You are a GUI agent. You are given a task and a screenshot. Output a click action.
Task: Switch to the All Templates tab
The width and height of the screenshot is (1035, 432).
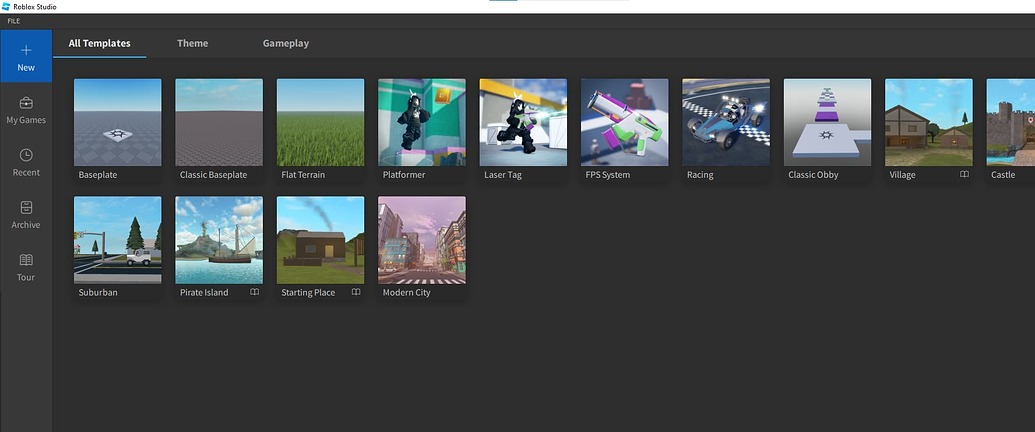point(100,43)
